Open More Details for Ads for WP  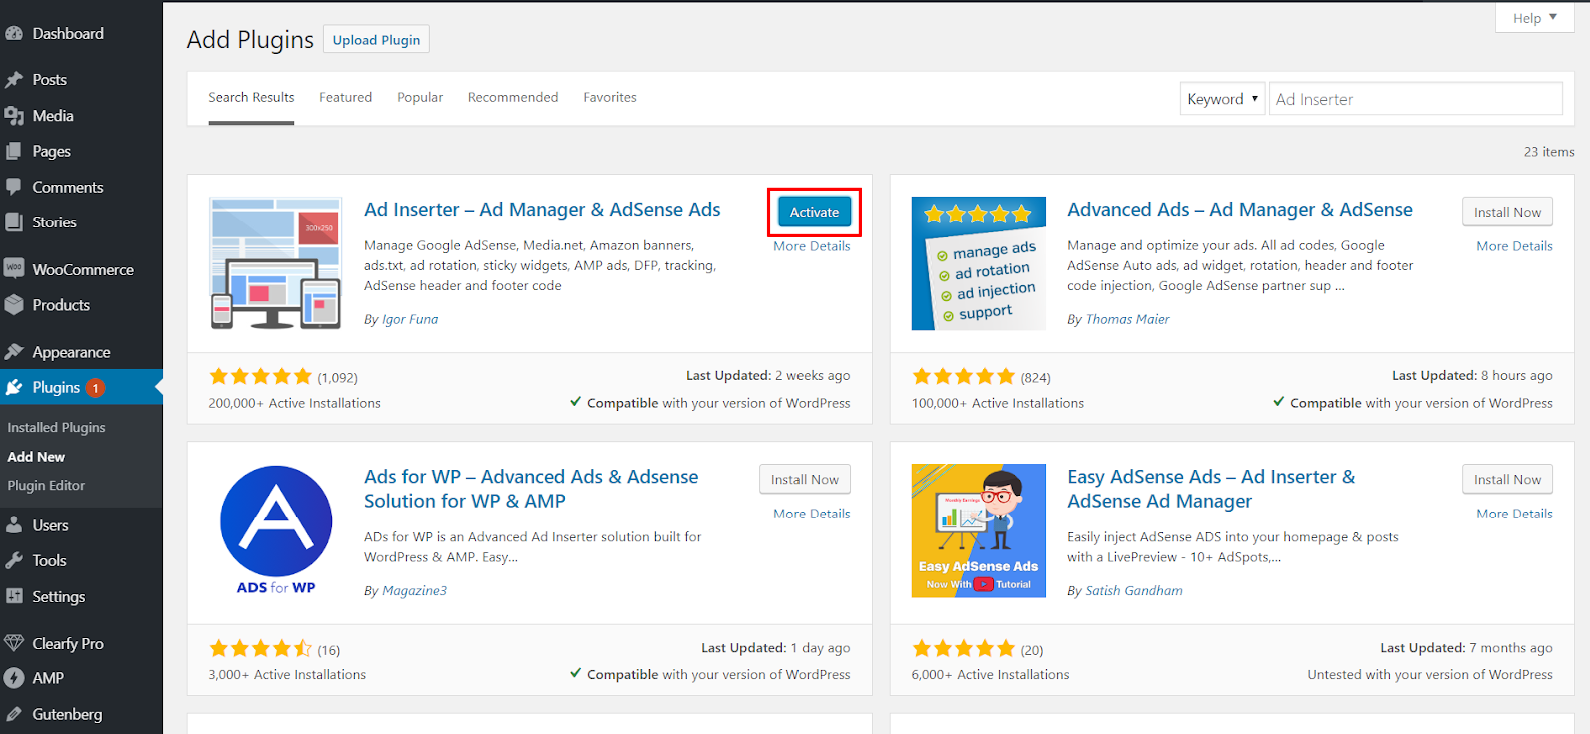[812, 514]
